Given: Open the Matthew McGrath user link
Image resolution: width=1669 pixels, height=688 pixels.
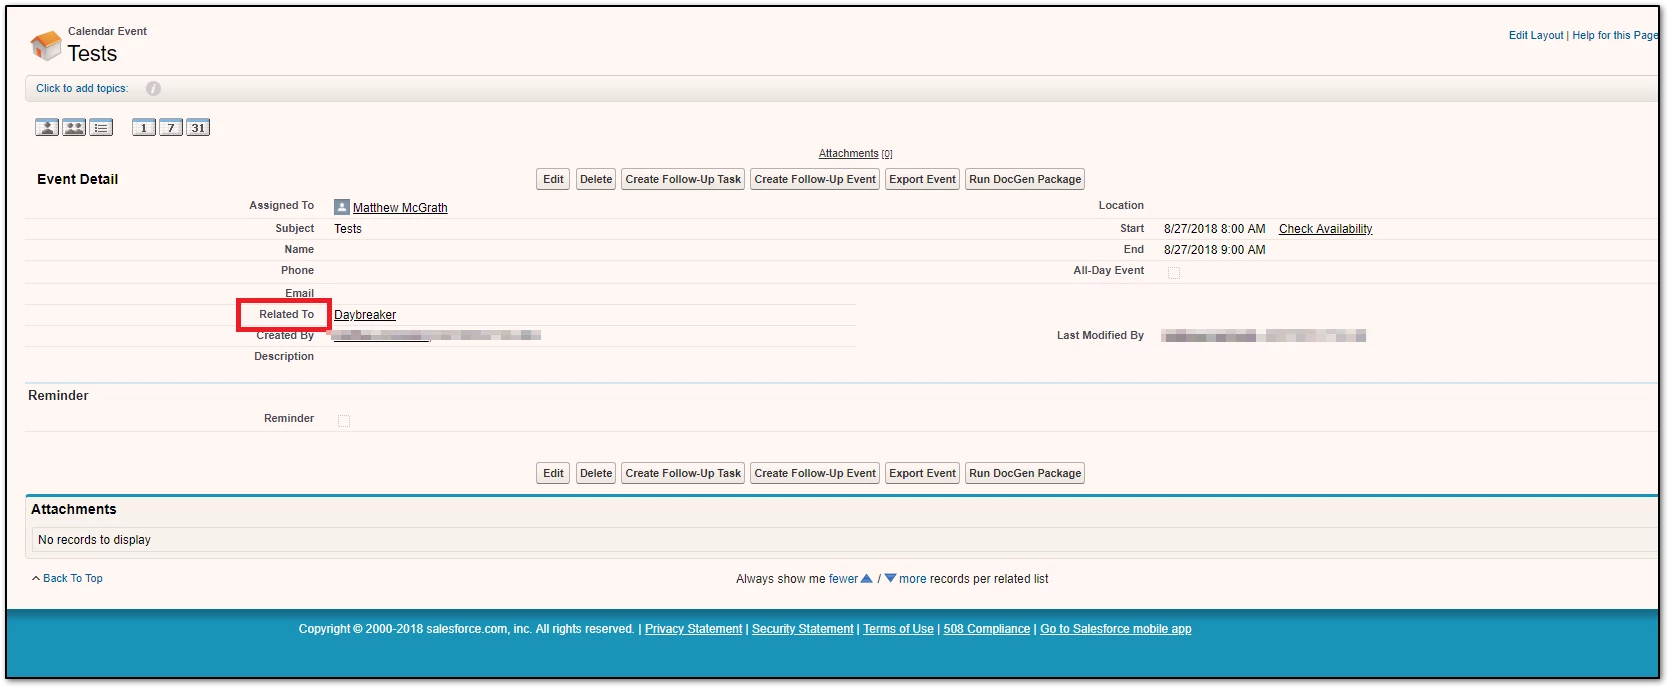Looking at the screenshot, I should 400,208.
